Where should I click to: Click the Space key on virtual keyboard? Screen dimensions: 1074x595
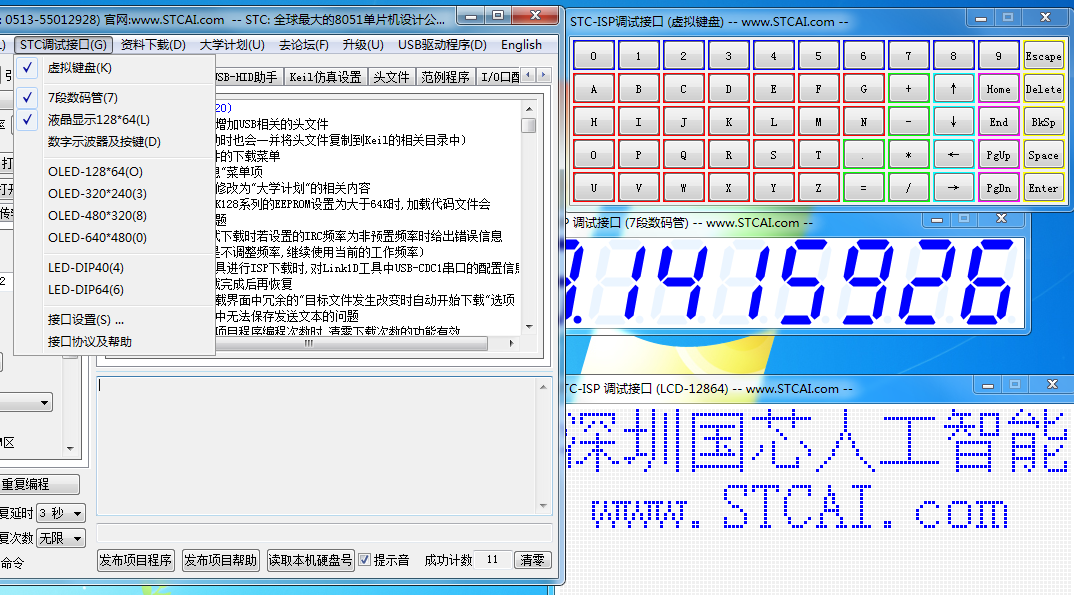pyautogui.click(x=1043, y=155)
